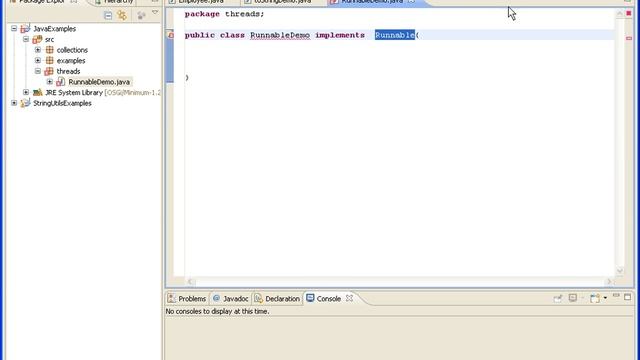Screen dimensions: 640x360
Task: Click the closing brace in the editor
Action: click(x=187, y=78)
